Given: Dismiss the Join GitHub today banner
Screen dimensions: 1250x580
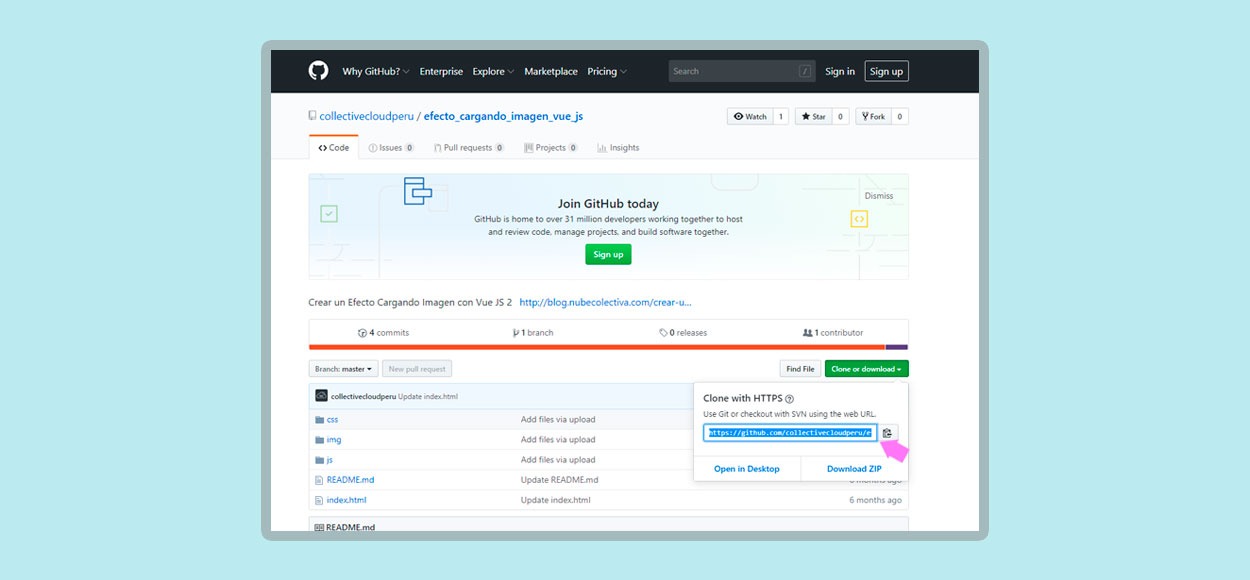Looking at the screenshot, I should (879, 196).
